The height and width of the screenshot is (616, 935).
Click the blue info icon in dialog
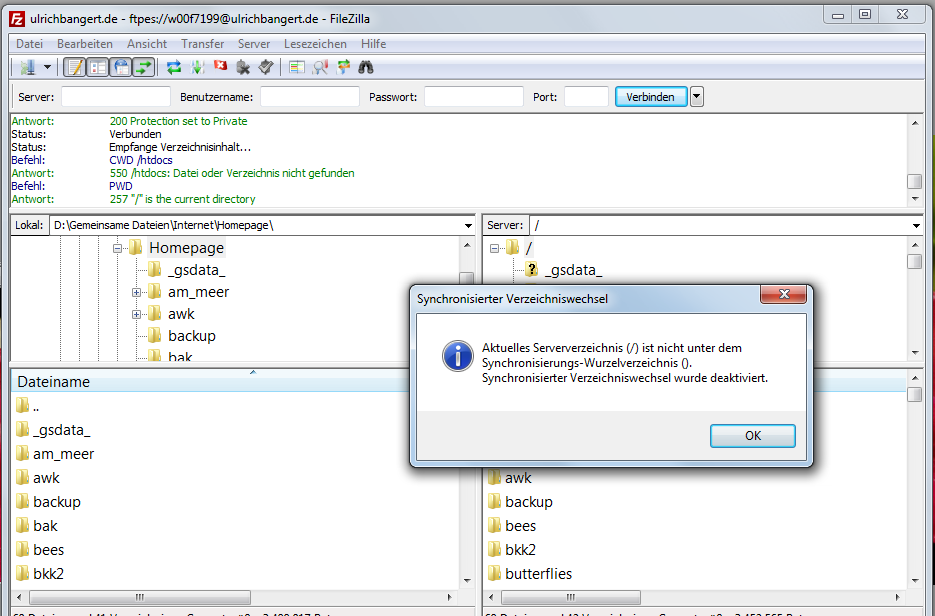(457, 356)
